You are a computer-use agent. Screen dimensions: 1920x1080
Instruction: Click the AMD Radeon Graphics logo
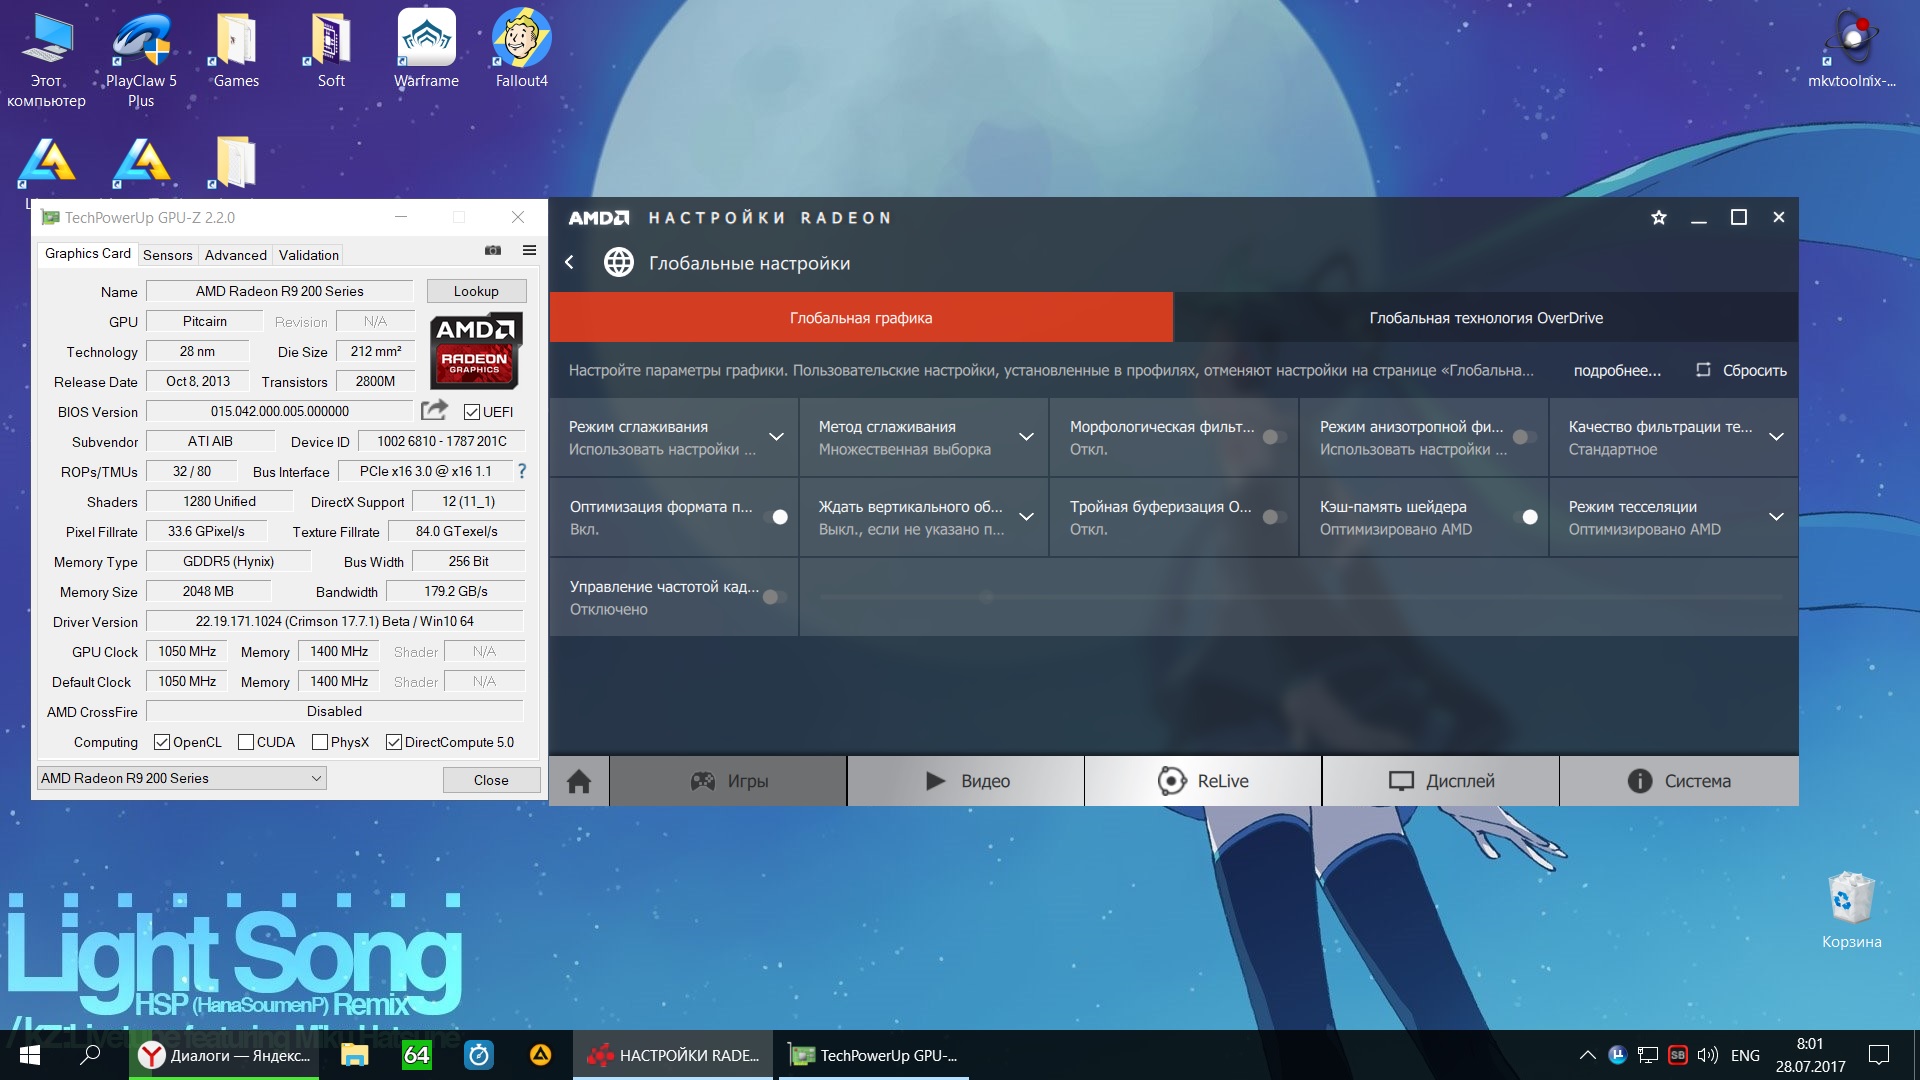476,351
